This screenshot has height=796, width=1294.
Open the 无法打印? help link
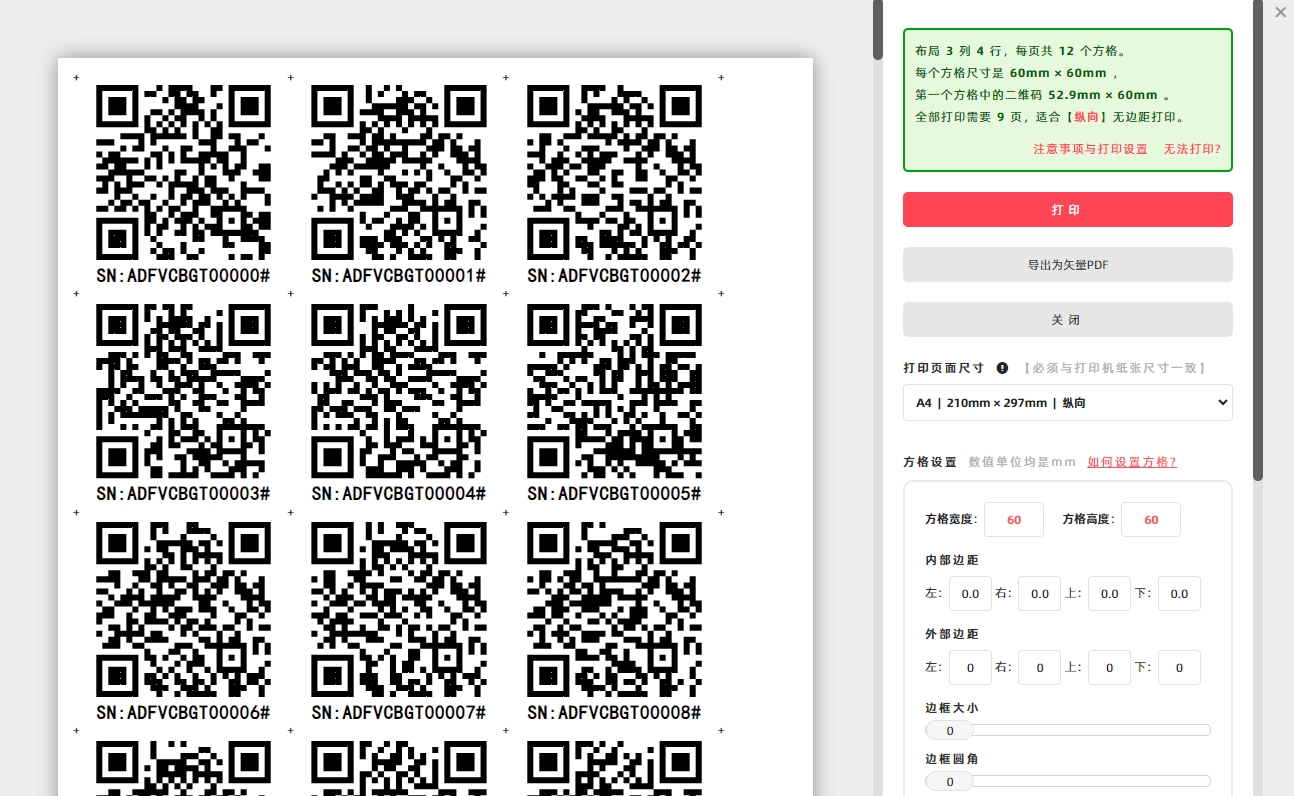1191,149
